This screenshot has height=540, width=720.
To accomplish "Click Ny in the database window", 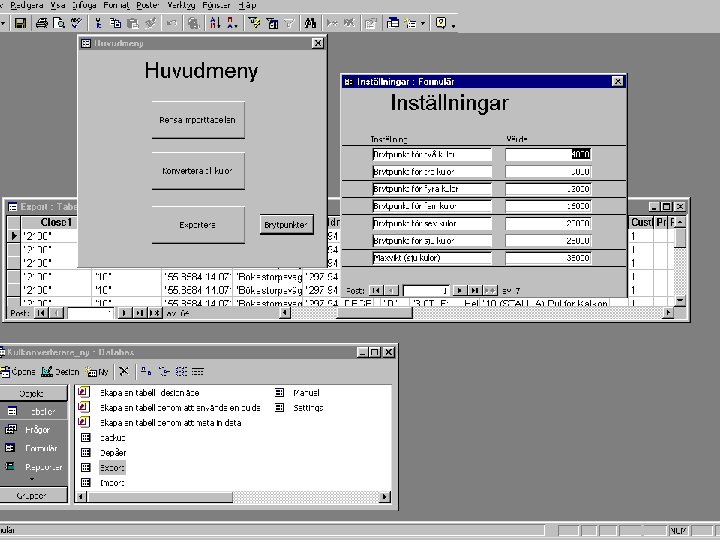I will click(x=97, y=371).
